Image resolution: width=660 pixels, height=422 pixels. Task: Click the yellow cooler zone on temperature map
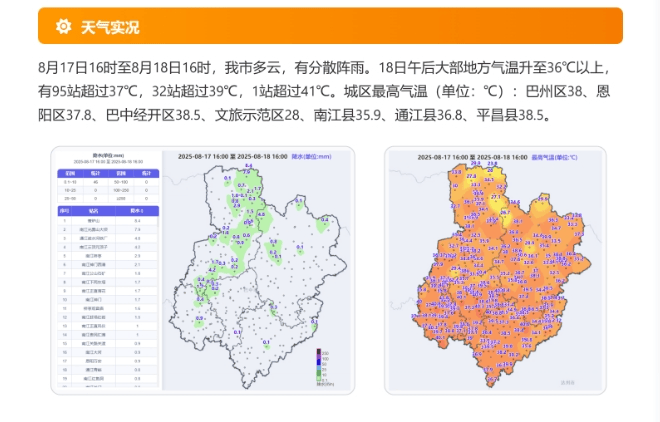[x=478, y=180]
